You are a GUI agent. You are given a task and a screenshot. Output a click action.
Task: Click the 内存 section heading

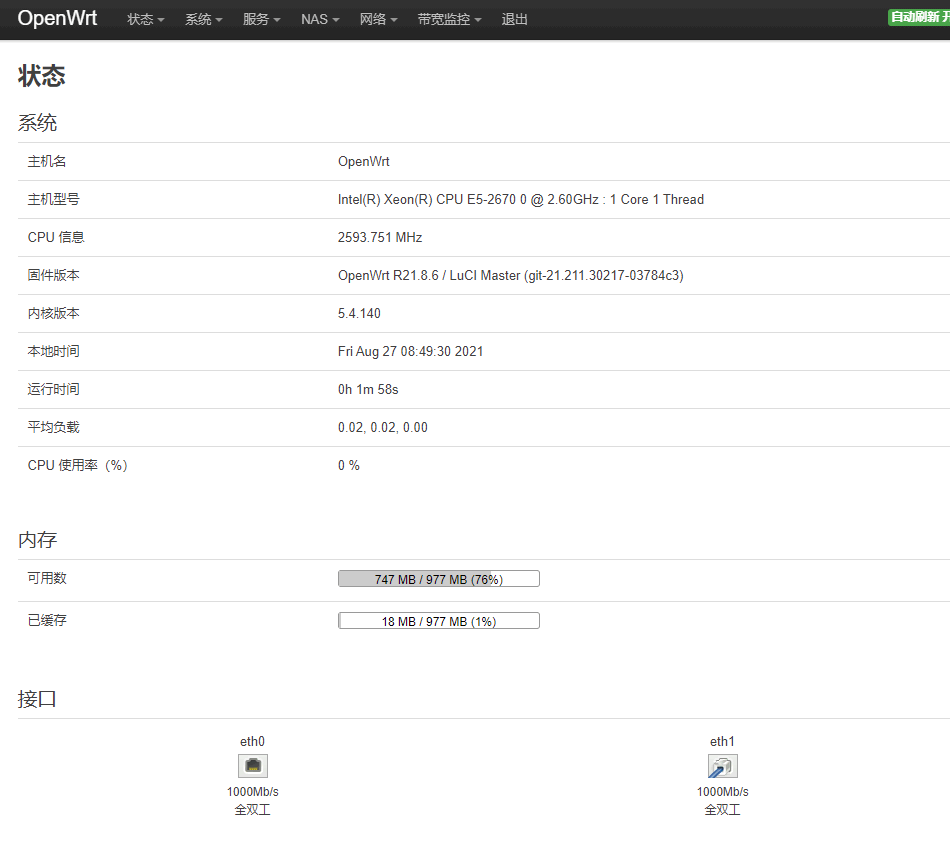point(38,540)
